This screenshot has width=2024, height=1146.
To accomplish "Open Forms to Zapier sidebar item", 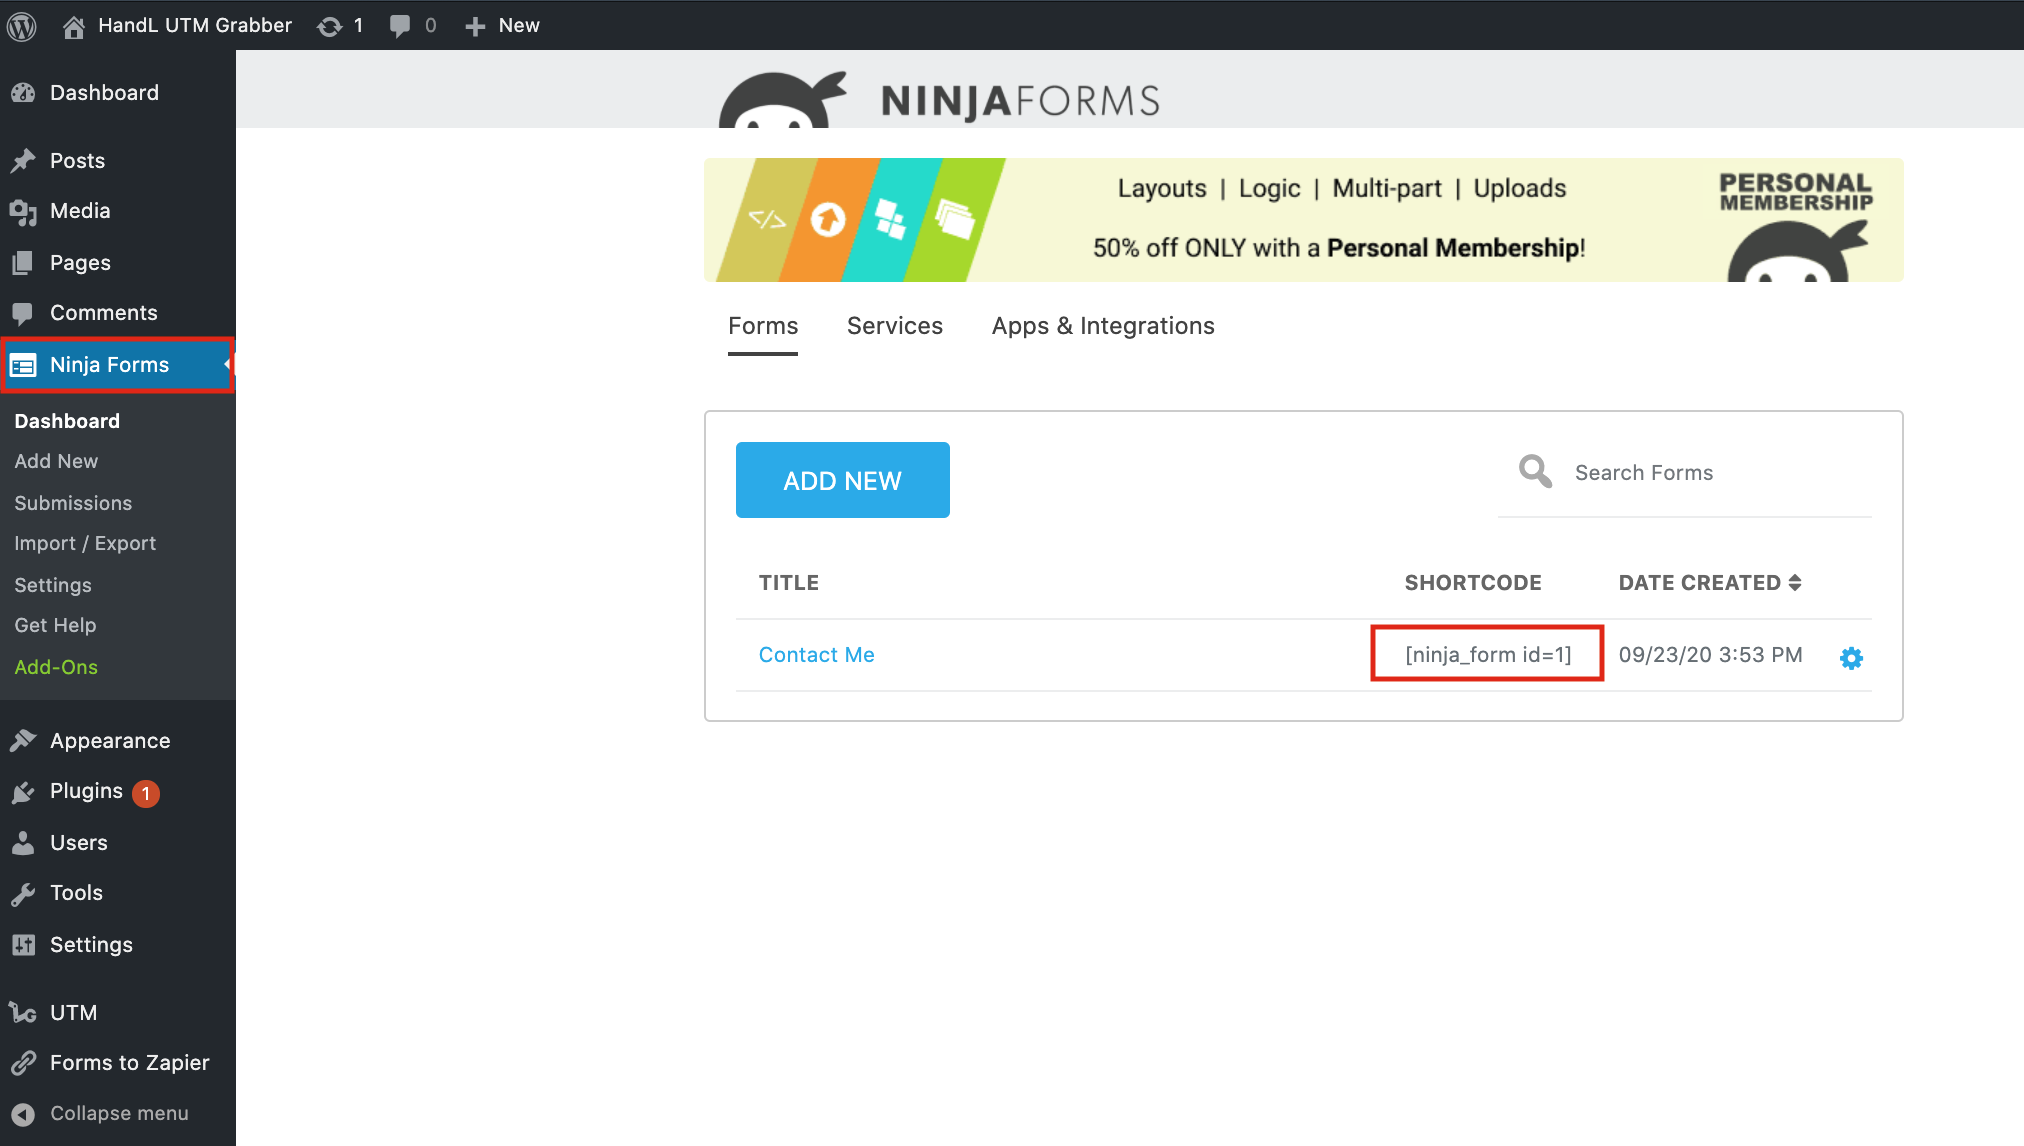I will pyautogui.click(x=129, y=1062).
